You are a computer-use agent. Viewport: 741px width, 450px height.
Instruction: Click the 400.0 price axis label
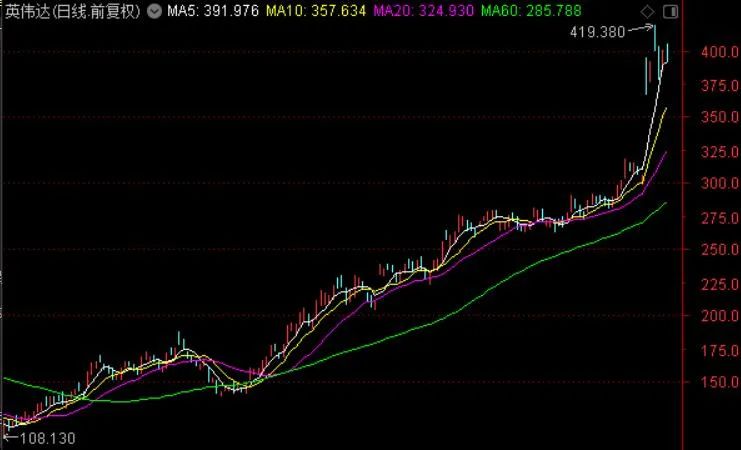[x=720, y=52]
